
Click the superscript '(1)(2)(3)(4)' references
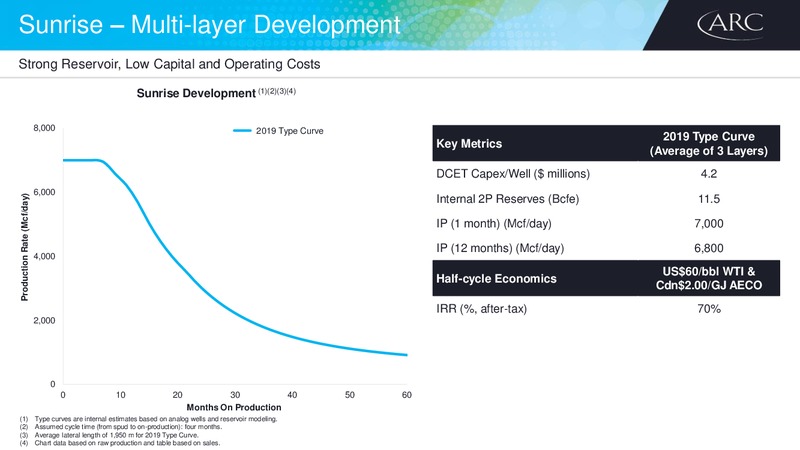coord(277,91)
